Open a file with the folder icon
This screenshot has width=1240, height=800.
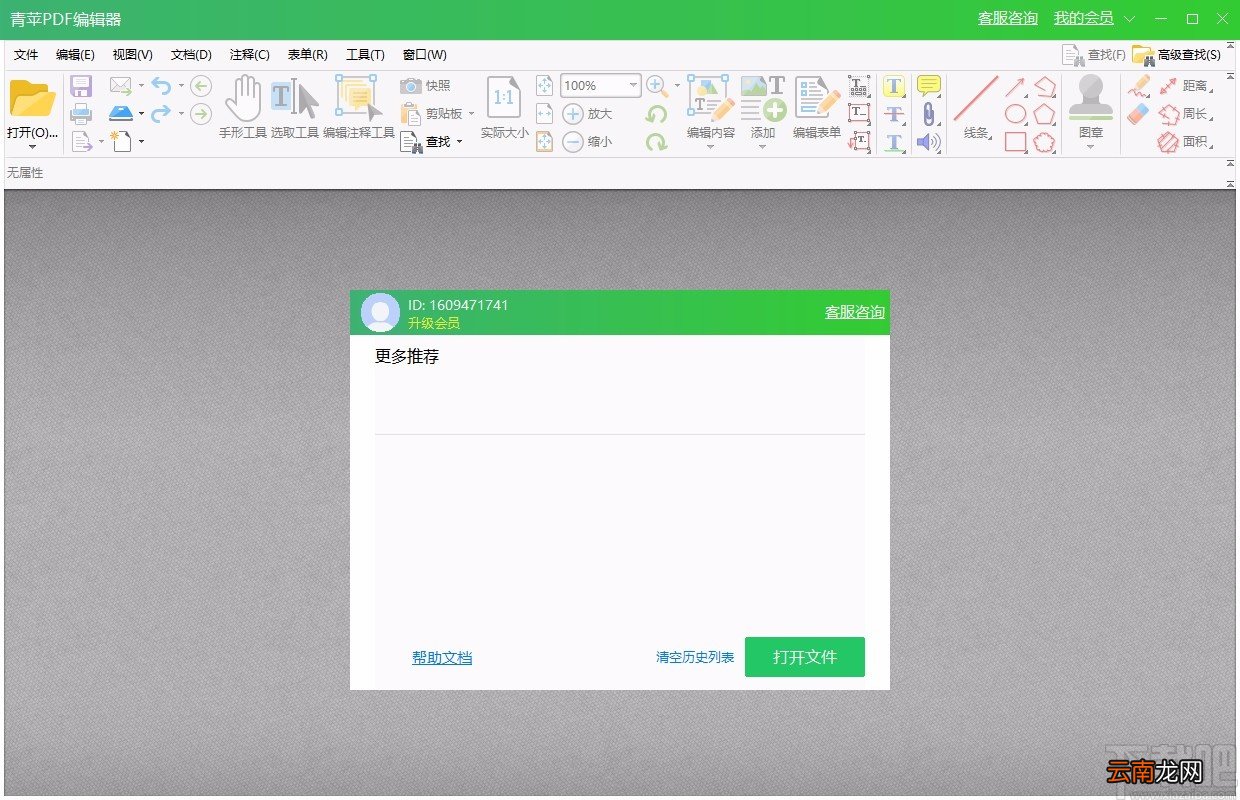[32, 98]
